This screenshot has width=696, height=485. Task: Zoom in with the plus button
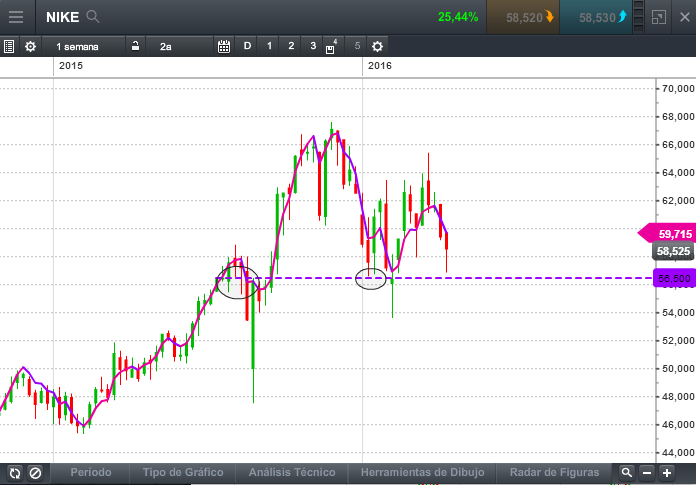667,473
